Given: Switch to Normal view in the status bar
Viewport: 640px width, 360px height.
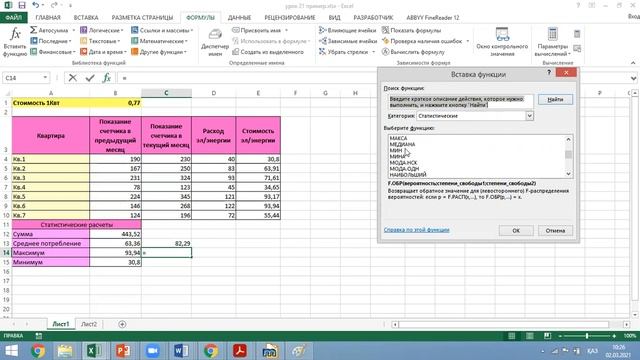Looking at the screenshot, I should click(x=511, y=336).
